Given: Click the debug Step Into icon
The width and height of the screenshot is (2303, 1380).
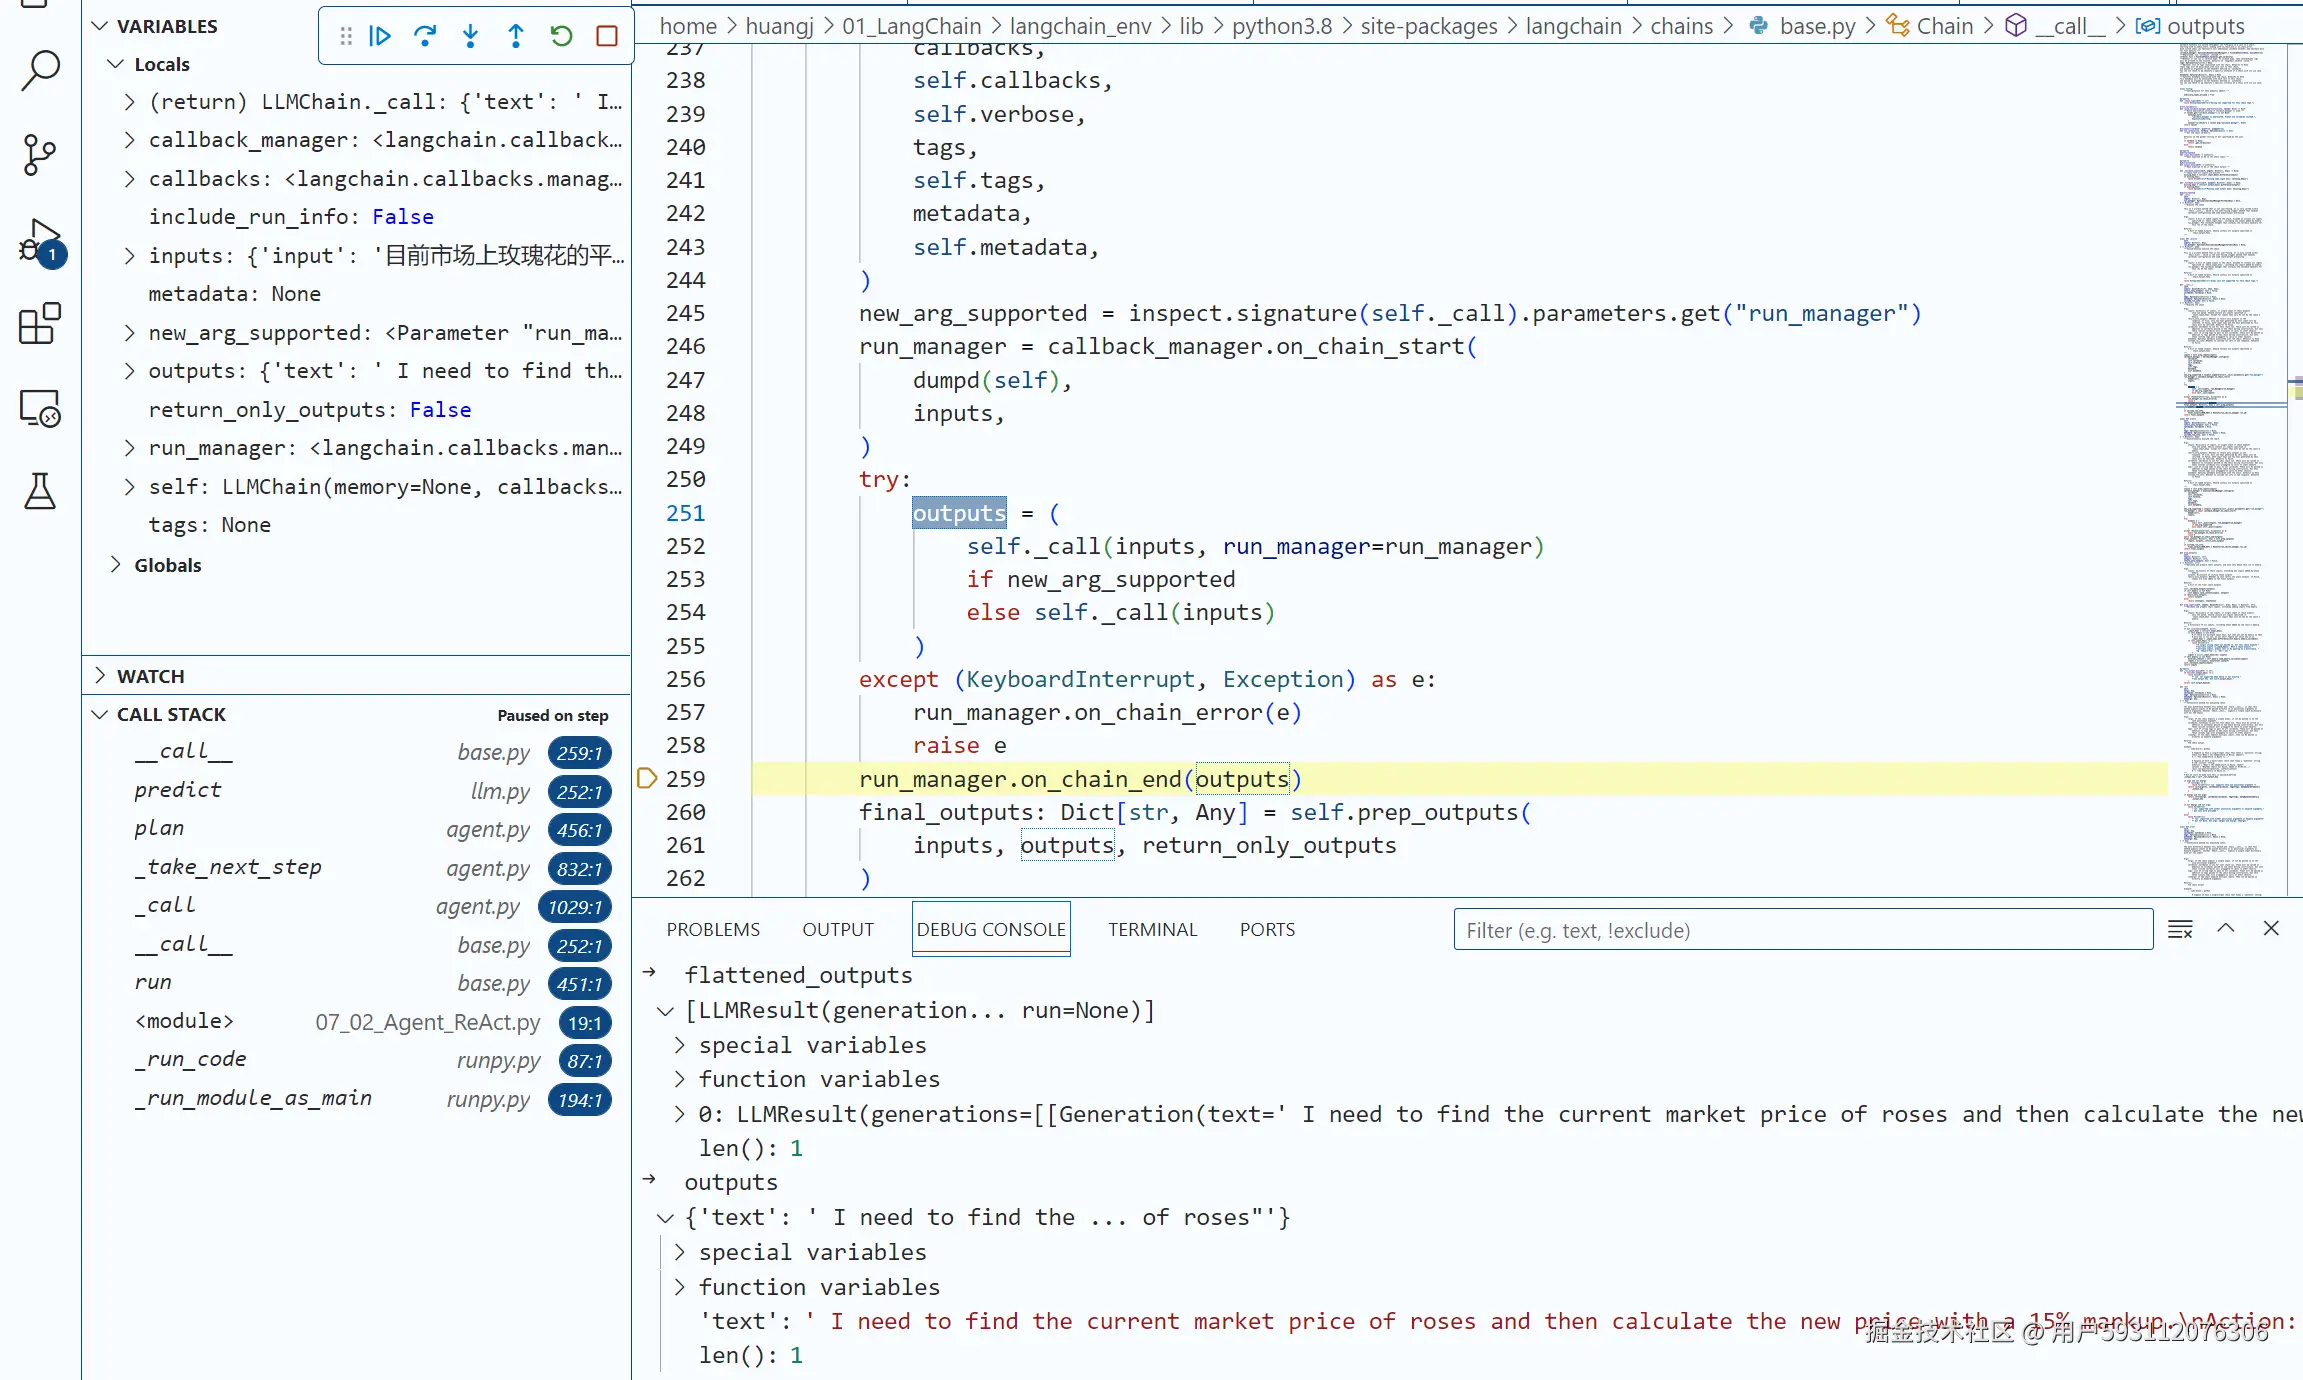Looking at the screenshot, I should point(470,36).
